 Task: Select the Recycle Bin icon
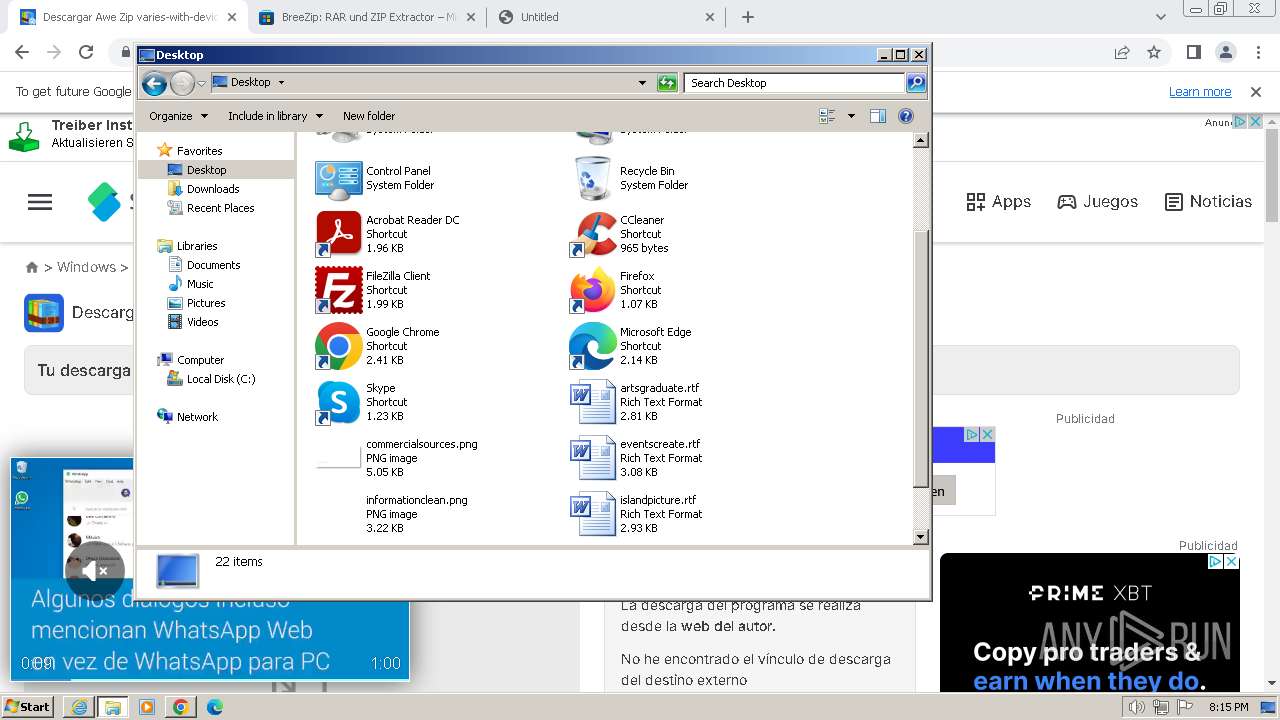point(593,179)
